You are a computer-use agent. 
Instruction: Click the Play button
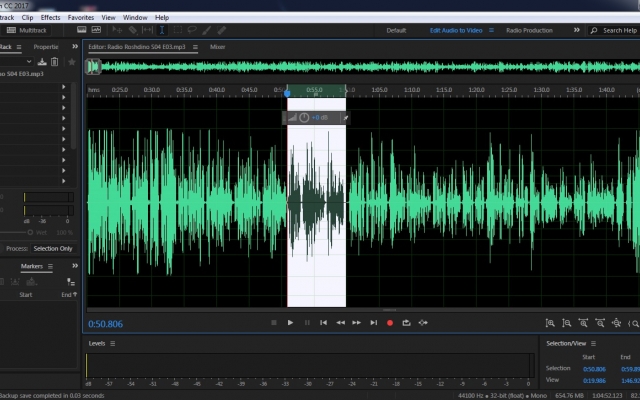[290, 322]
